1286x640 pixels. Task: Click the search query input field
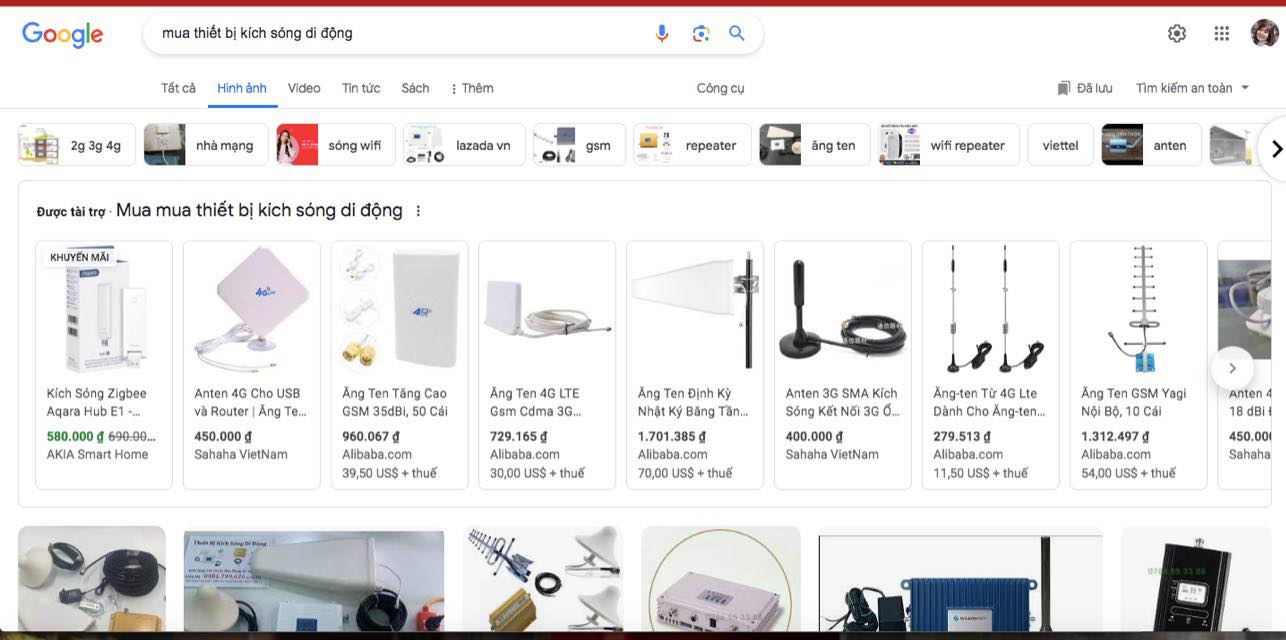tap(400, 33)
